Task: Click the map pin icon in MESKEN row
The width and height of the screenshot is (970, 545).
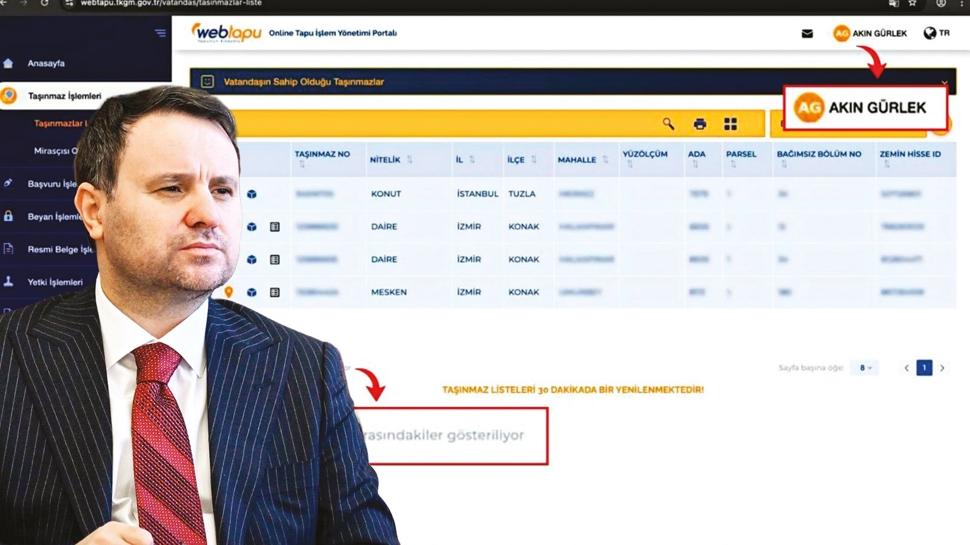Action: [x=229, y=292]
